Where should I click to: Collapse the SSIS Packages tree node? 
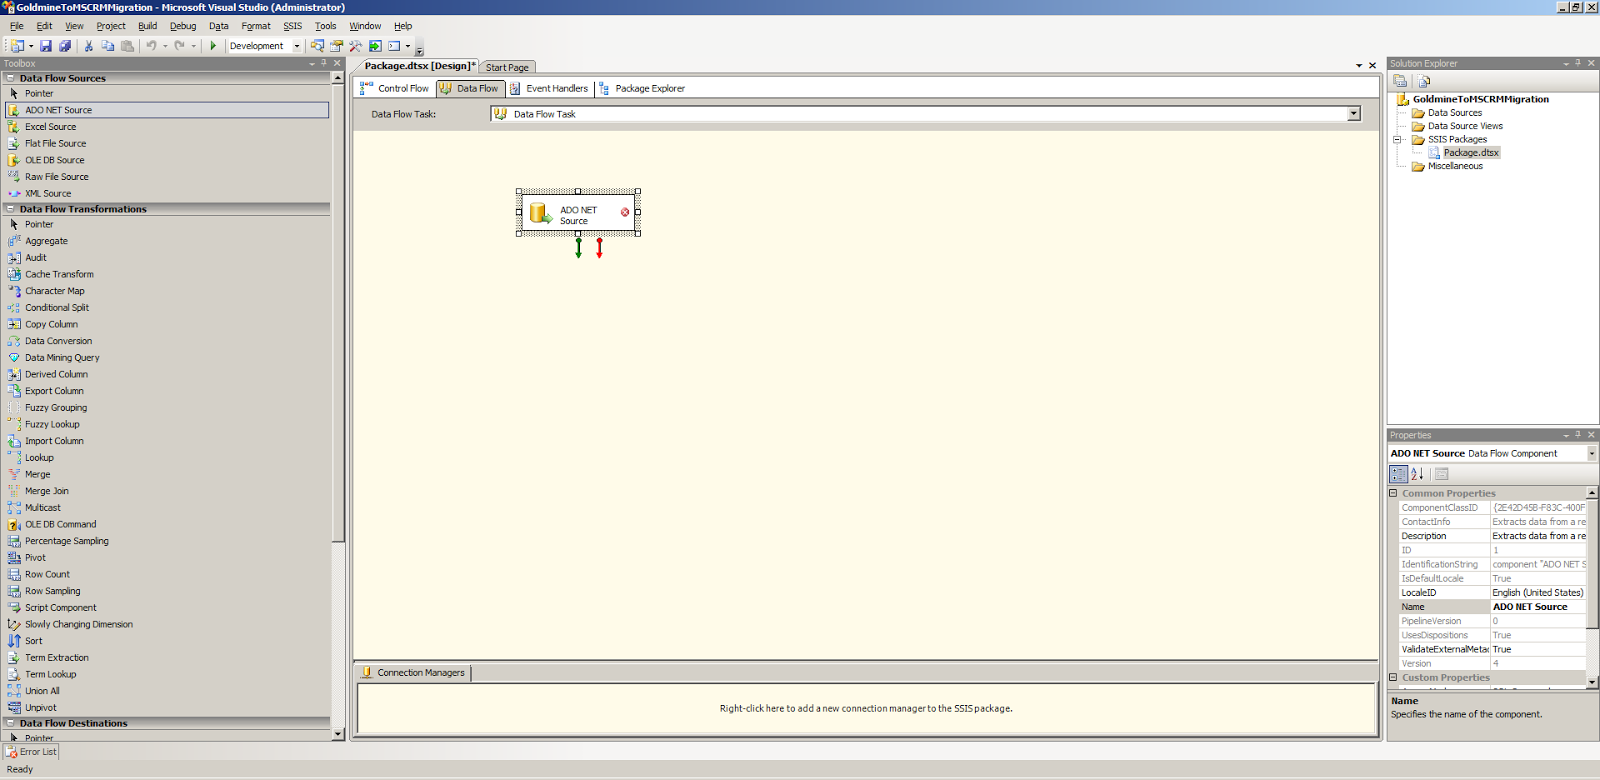(x=1398, y=140)
